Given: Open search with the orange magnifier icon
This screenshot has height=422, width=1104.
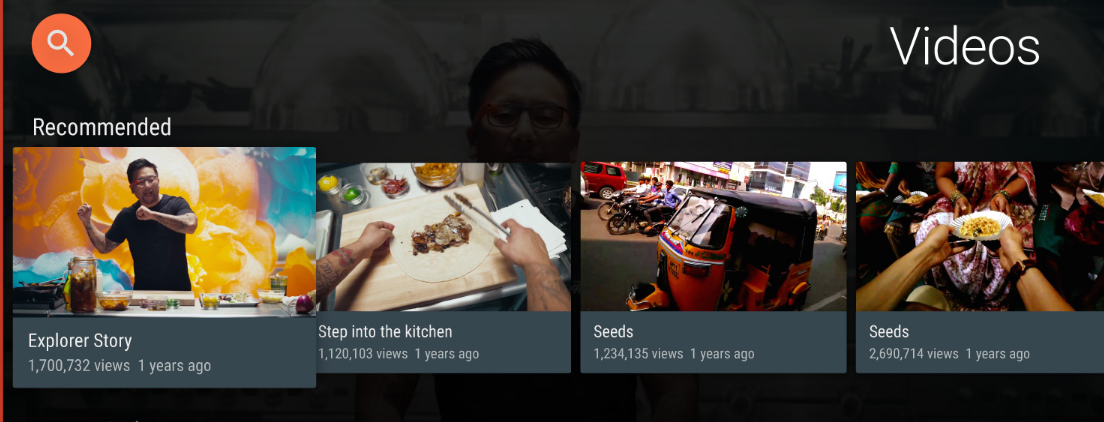Looking at the screenshot, I should tap(61, 43).
